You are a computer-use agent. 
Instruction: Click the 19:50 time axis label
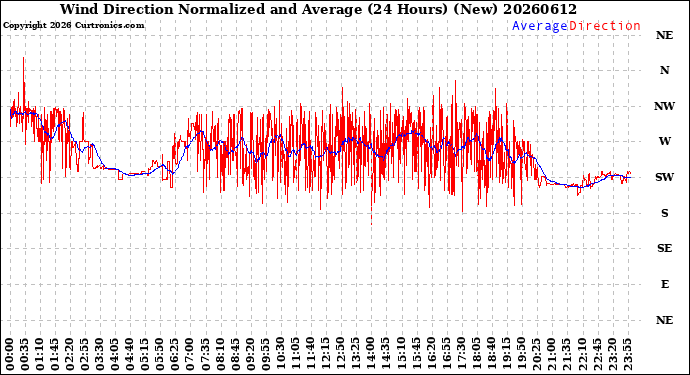point(521,355)
